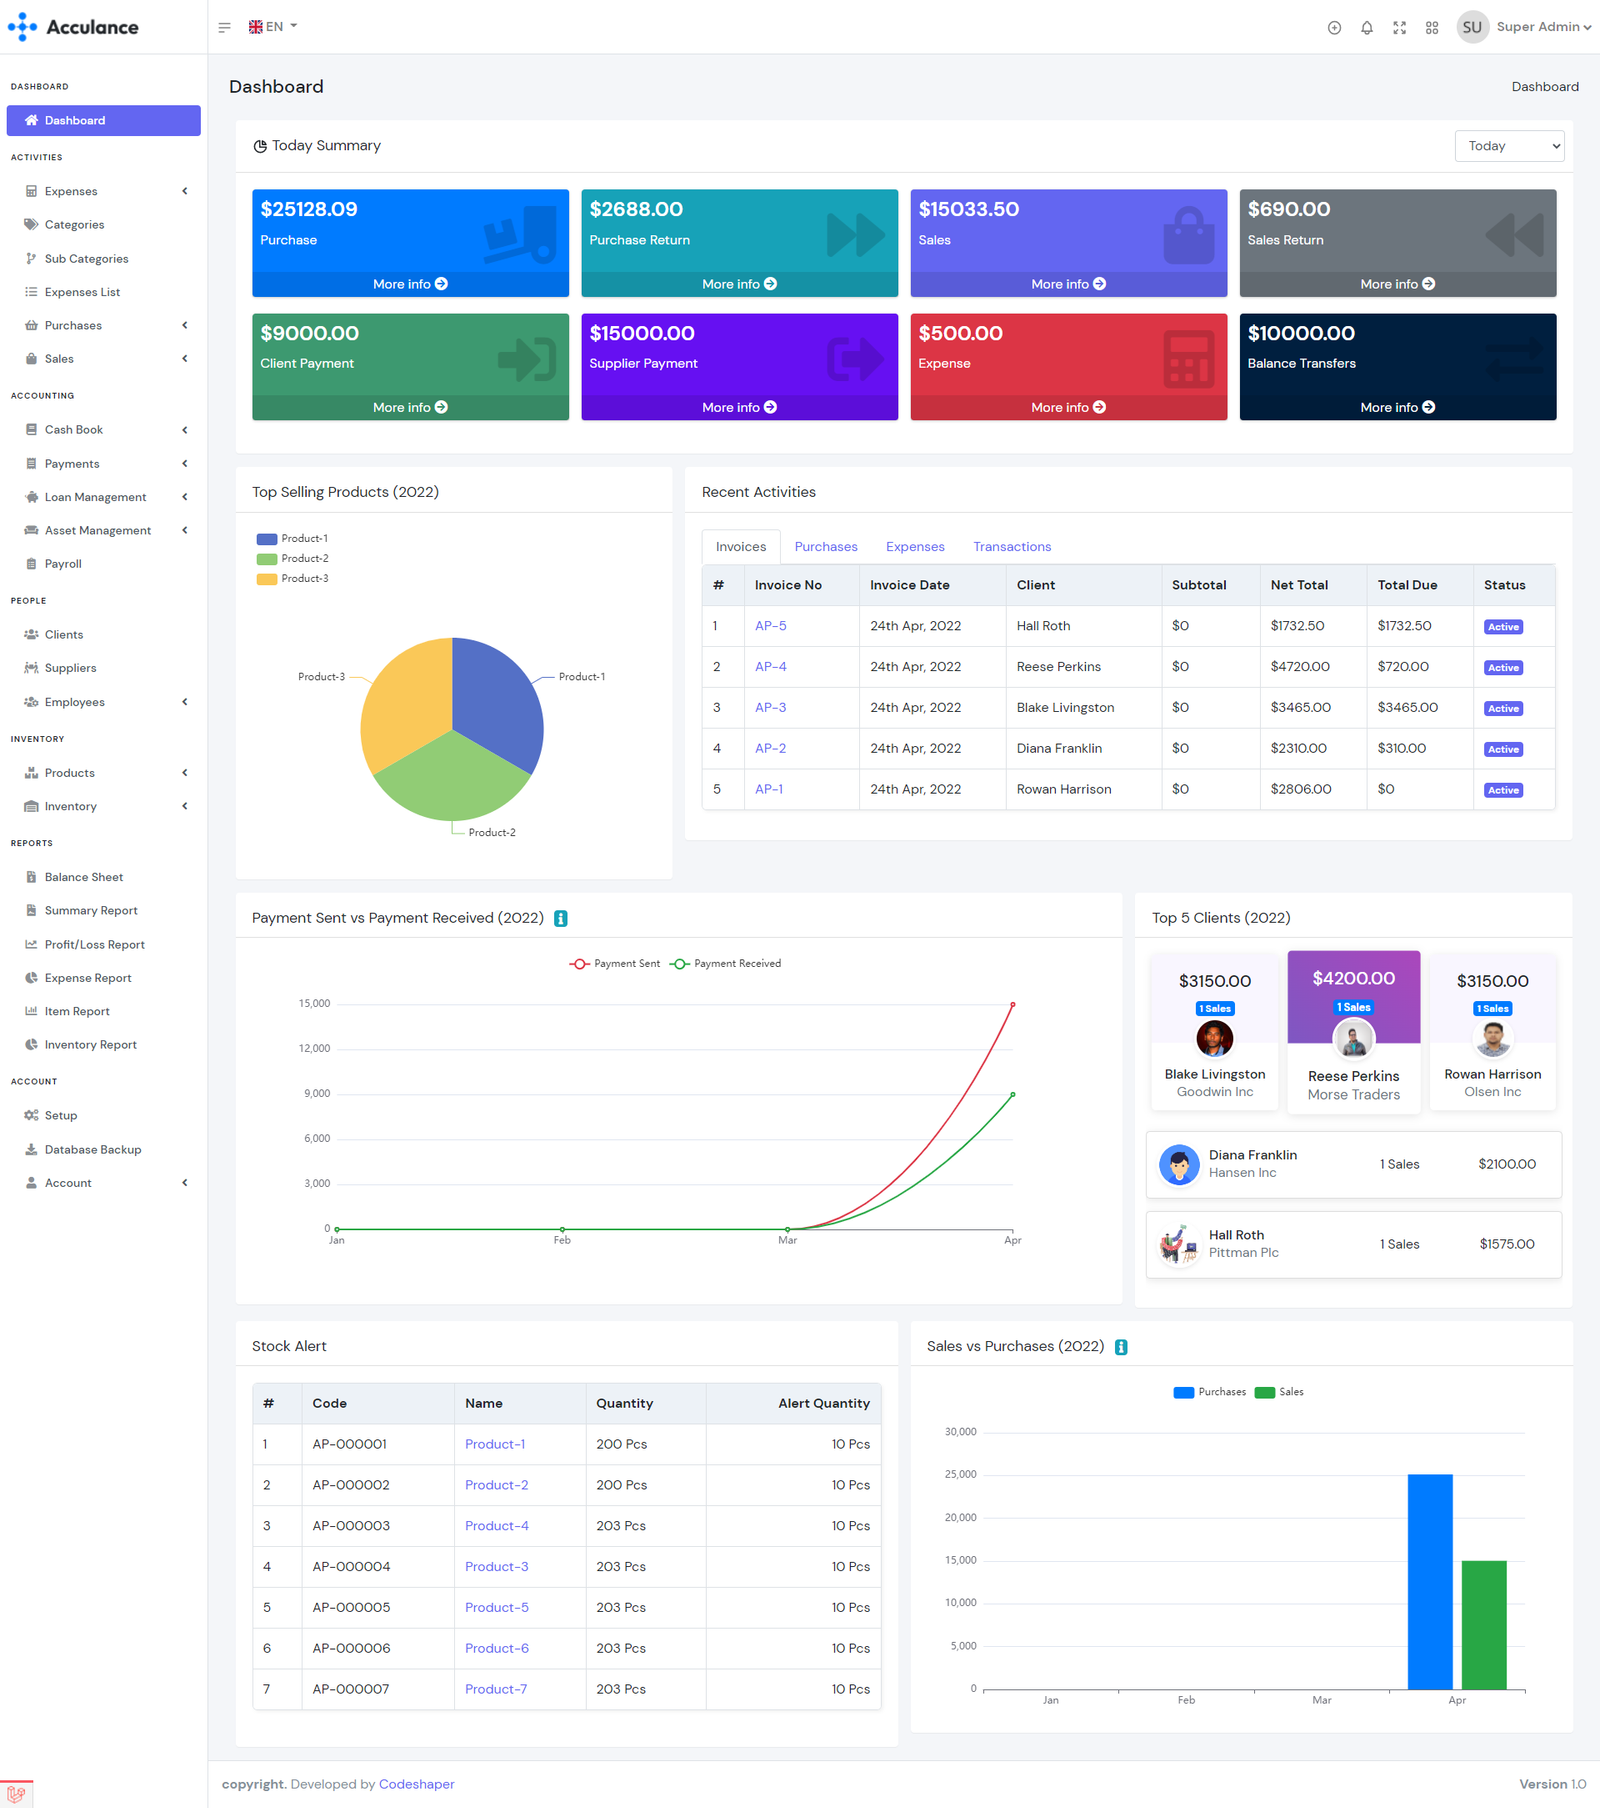Click info icon beside Sales vs Purchases title

(1121, 1347)
